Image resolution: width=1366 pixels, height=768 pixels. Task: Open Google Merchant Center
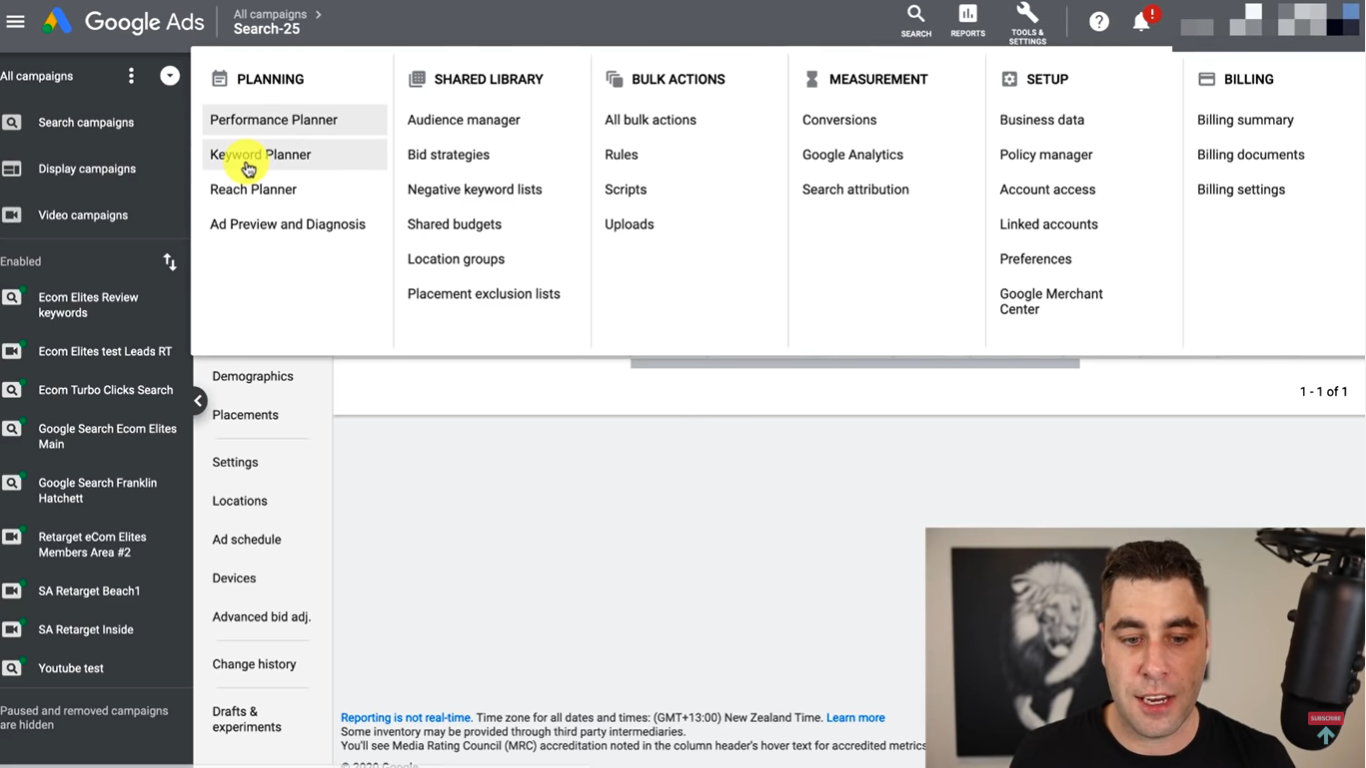pyautogui.click(x=1051, y=301)
